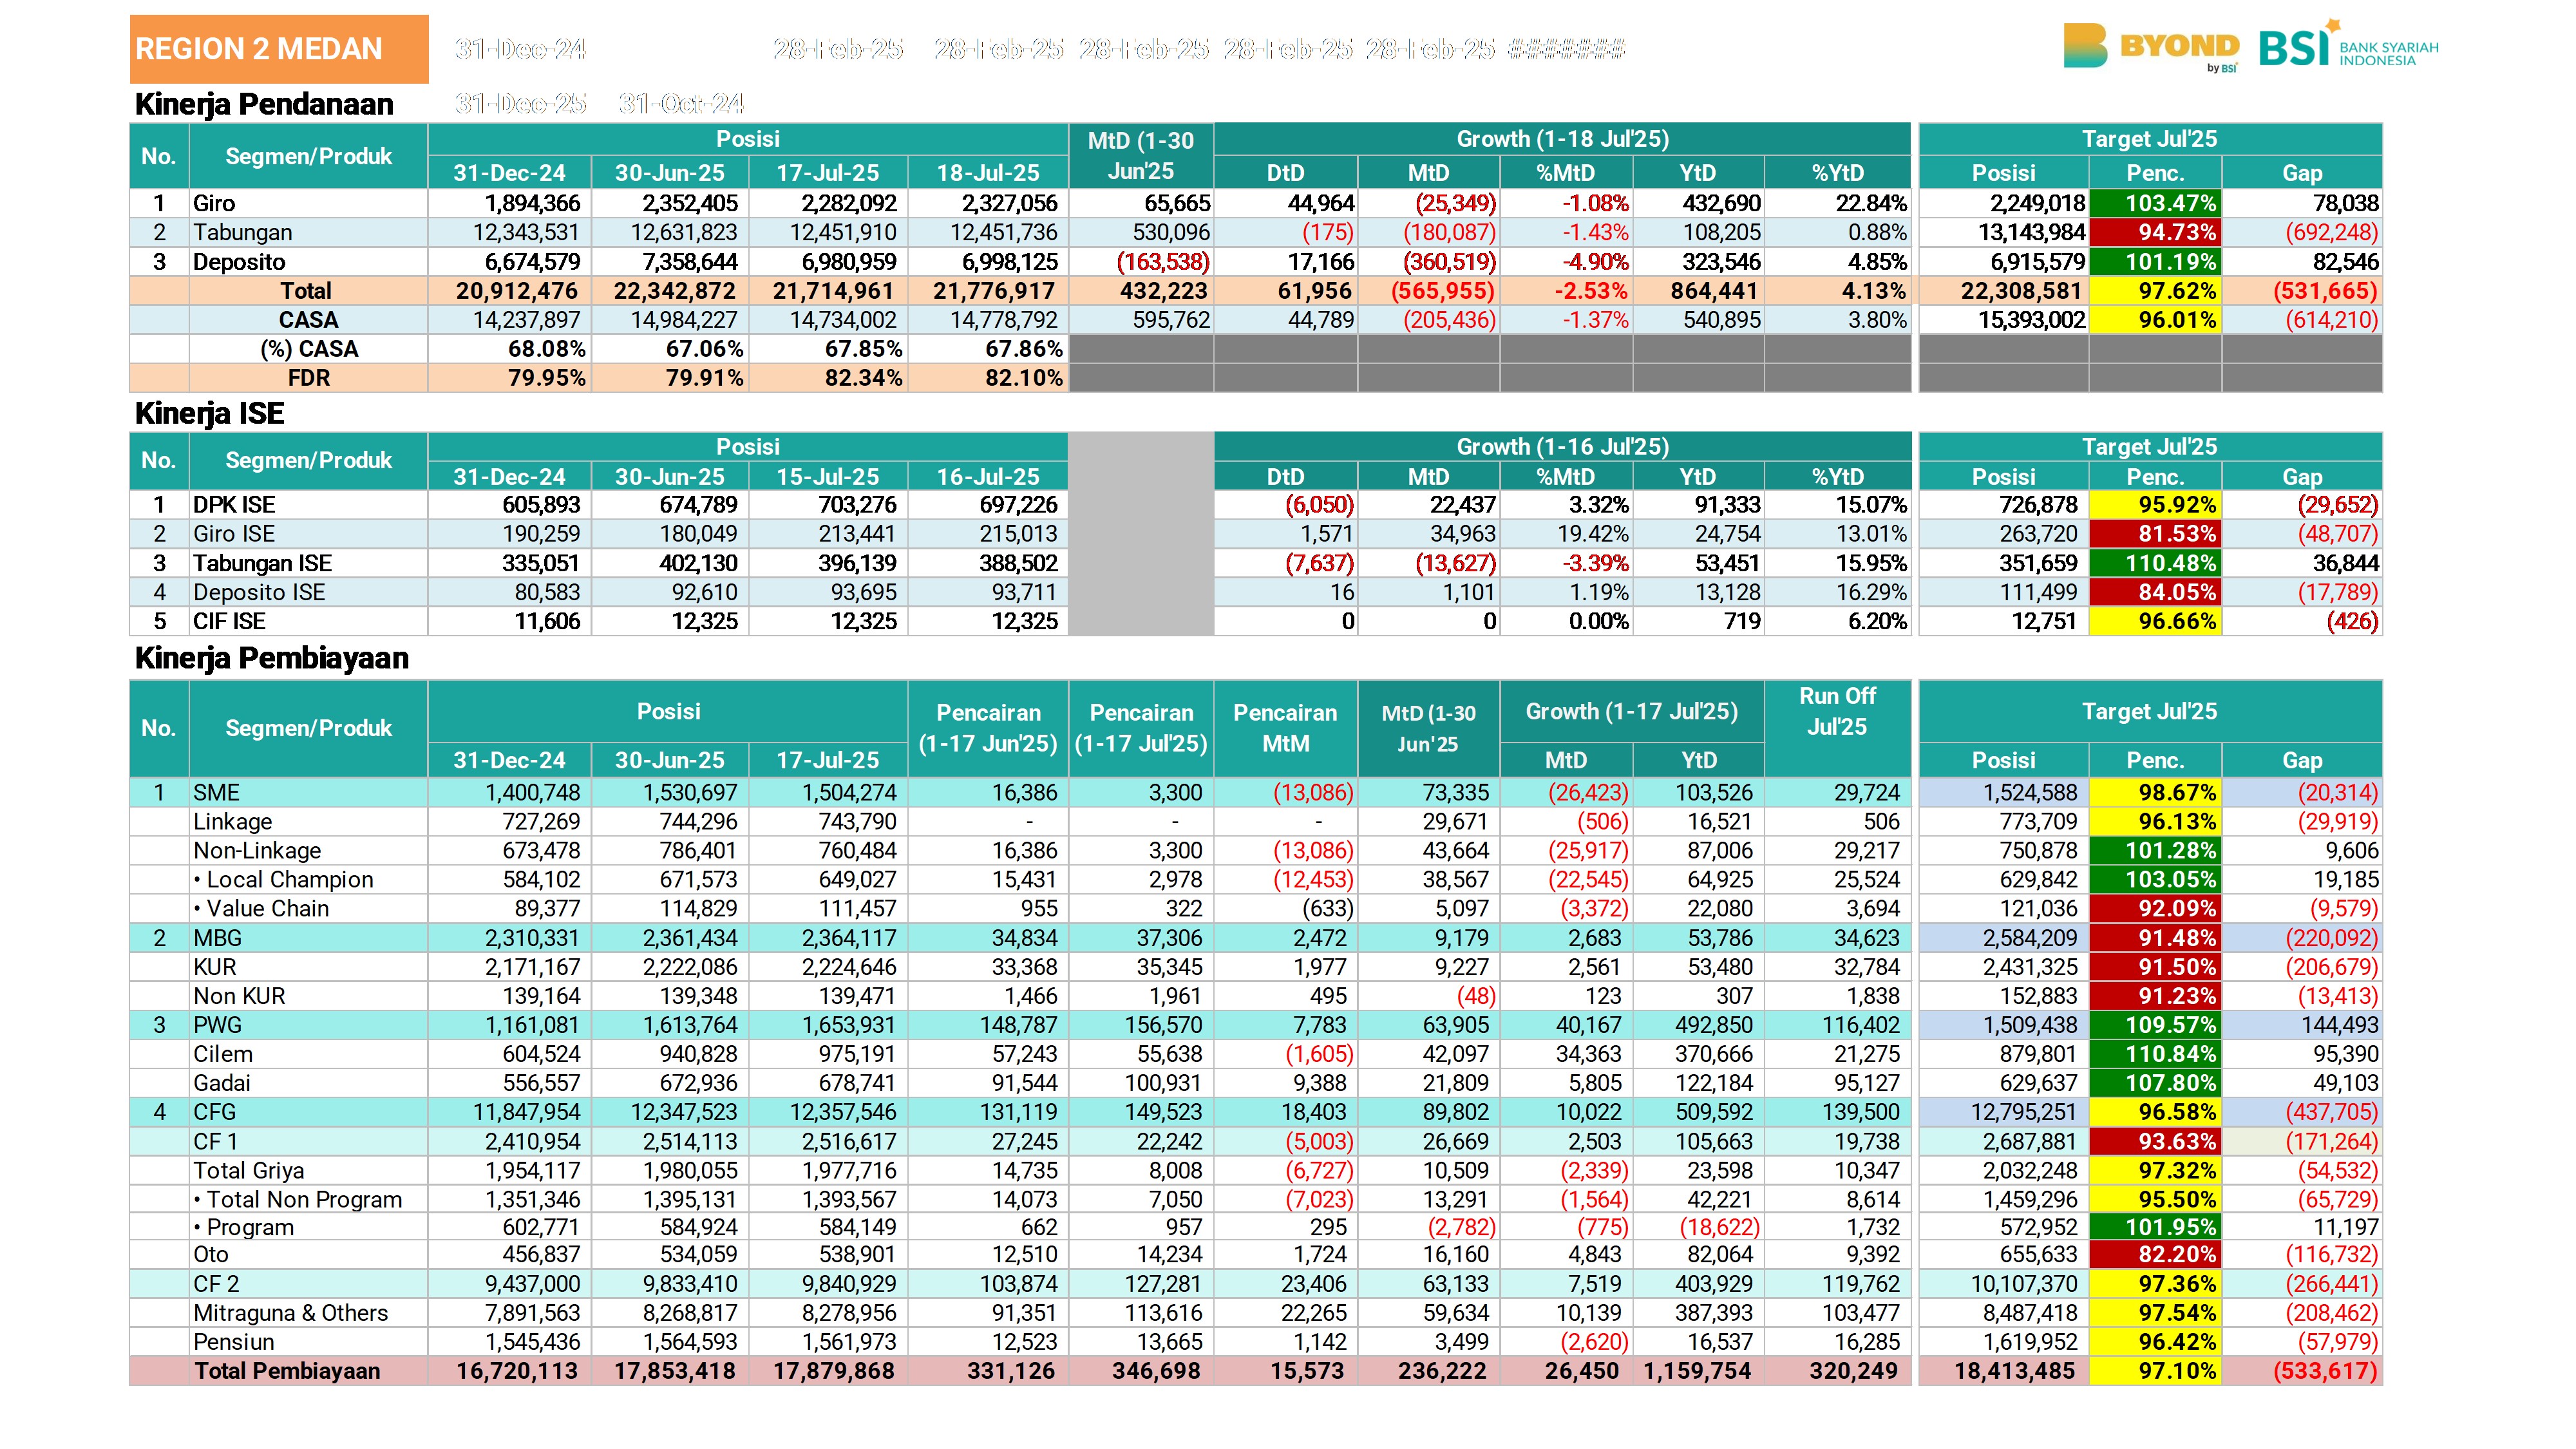The width and height of the screenshot is (2576, 1449).
Task: Click the red 94.73% Tabungan achievement cell
Action: [2155, 232]
